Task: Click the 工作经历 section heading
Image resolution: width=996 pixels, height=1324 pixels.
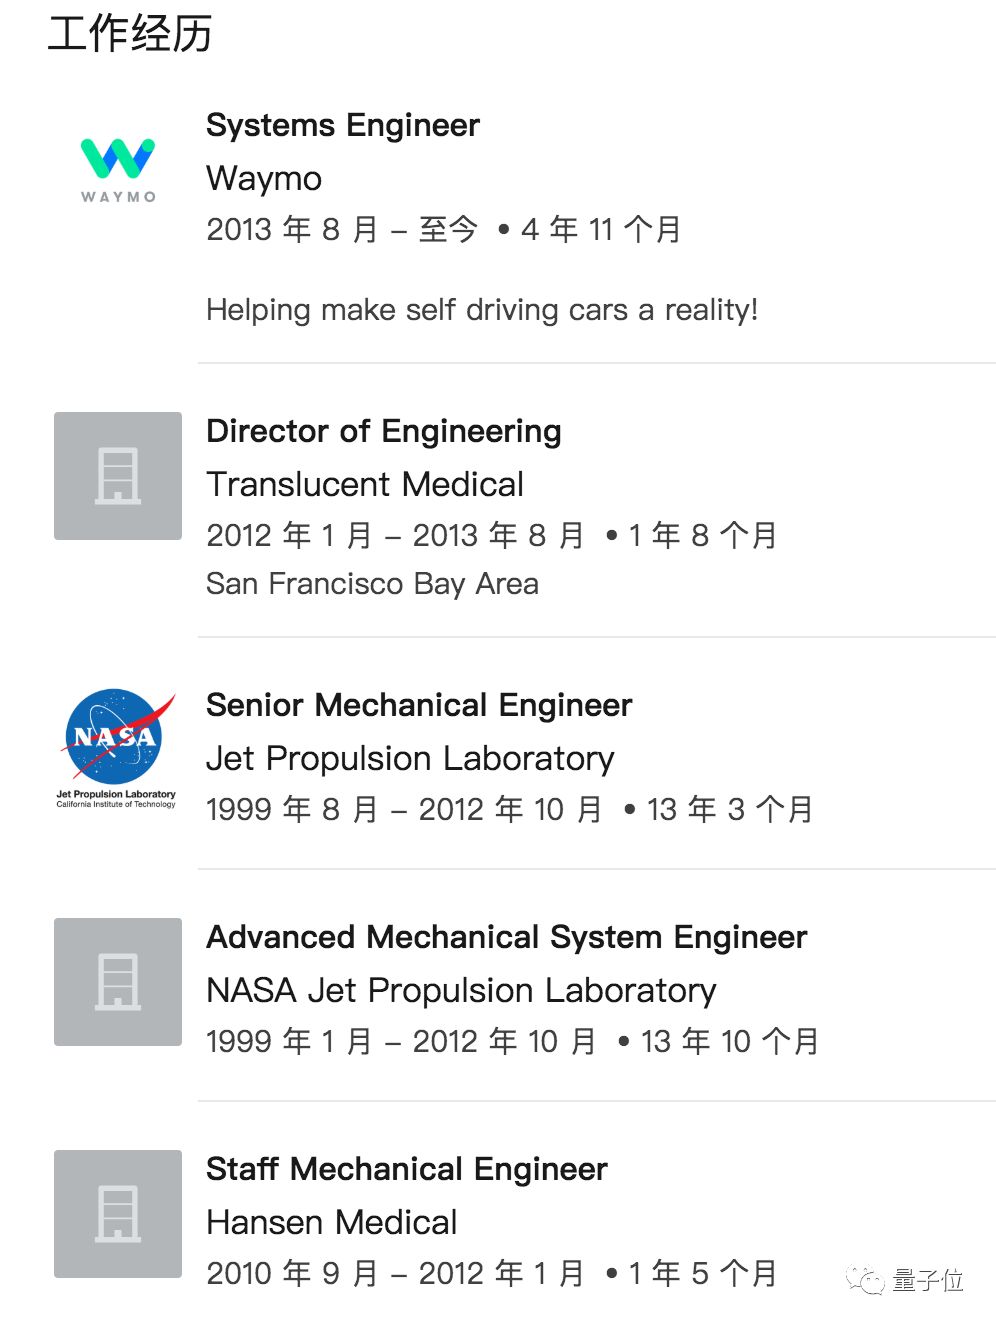Action: [x=130, y=34]
